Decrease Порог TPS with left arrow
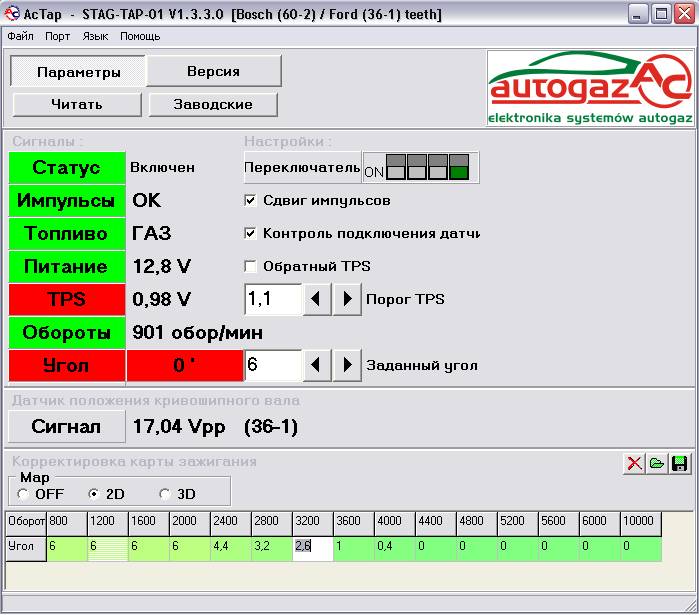The height and width of the screenshot is (615, 699). pos(317,299)
